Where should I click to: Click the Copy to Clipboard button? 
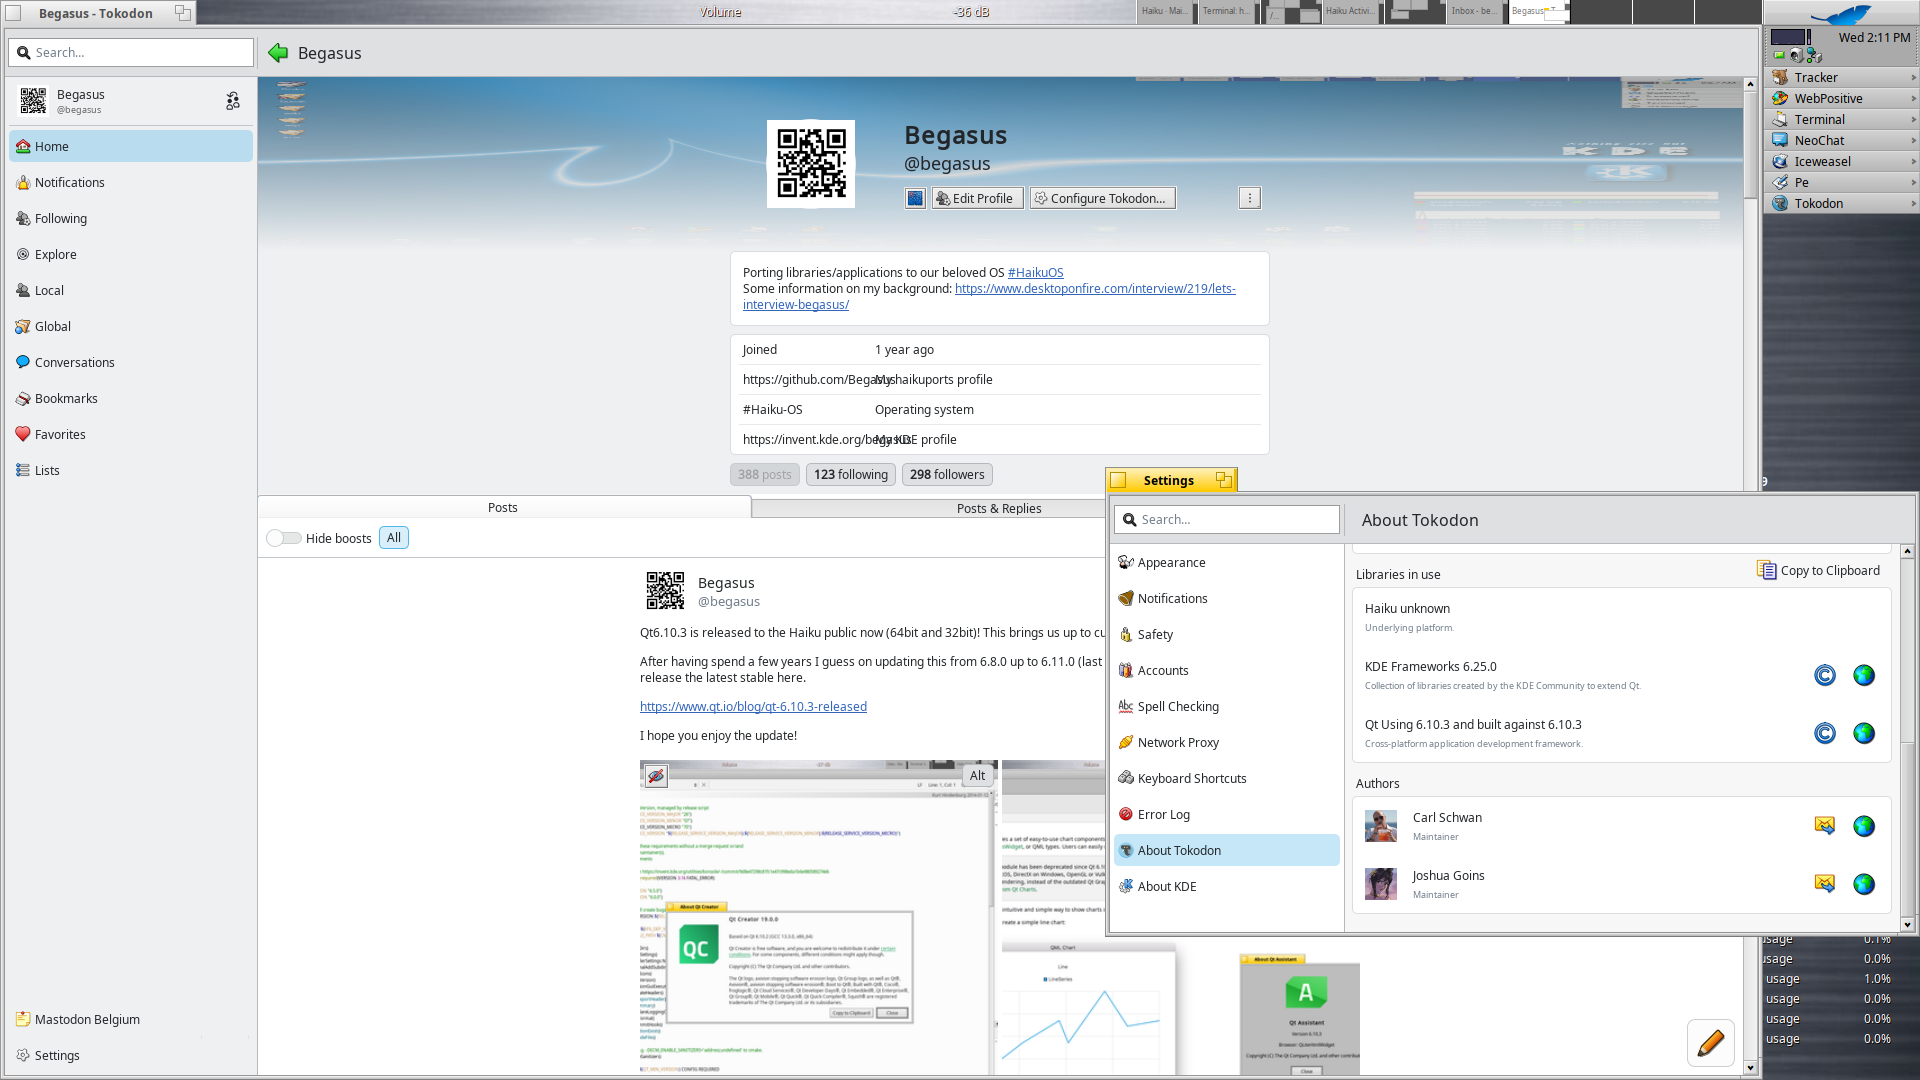point(1819,570)
